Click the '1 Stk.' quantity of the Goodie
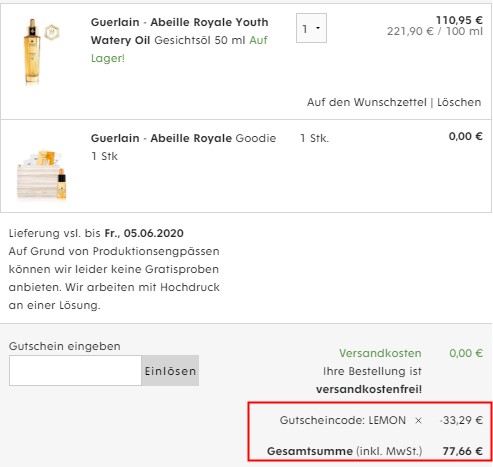Viewport: 493px width, 467px height. 314,138
